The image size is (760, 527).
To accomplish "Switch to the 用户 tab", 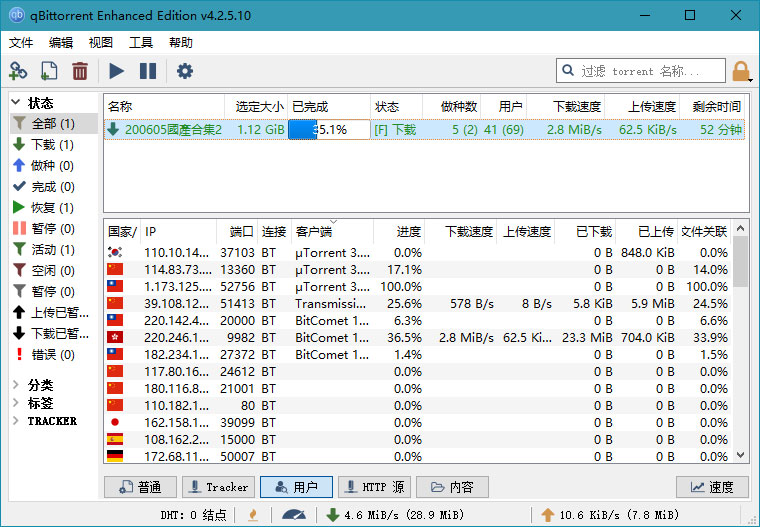I will pos(297,487).
